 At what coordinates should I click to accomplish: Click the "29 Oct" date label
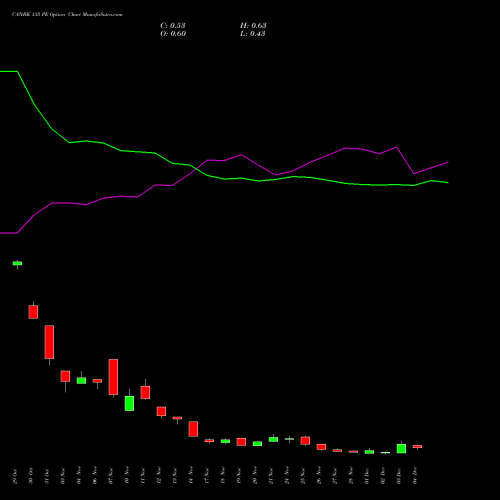(15, 476)
